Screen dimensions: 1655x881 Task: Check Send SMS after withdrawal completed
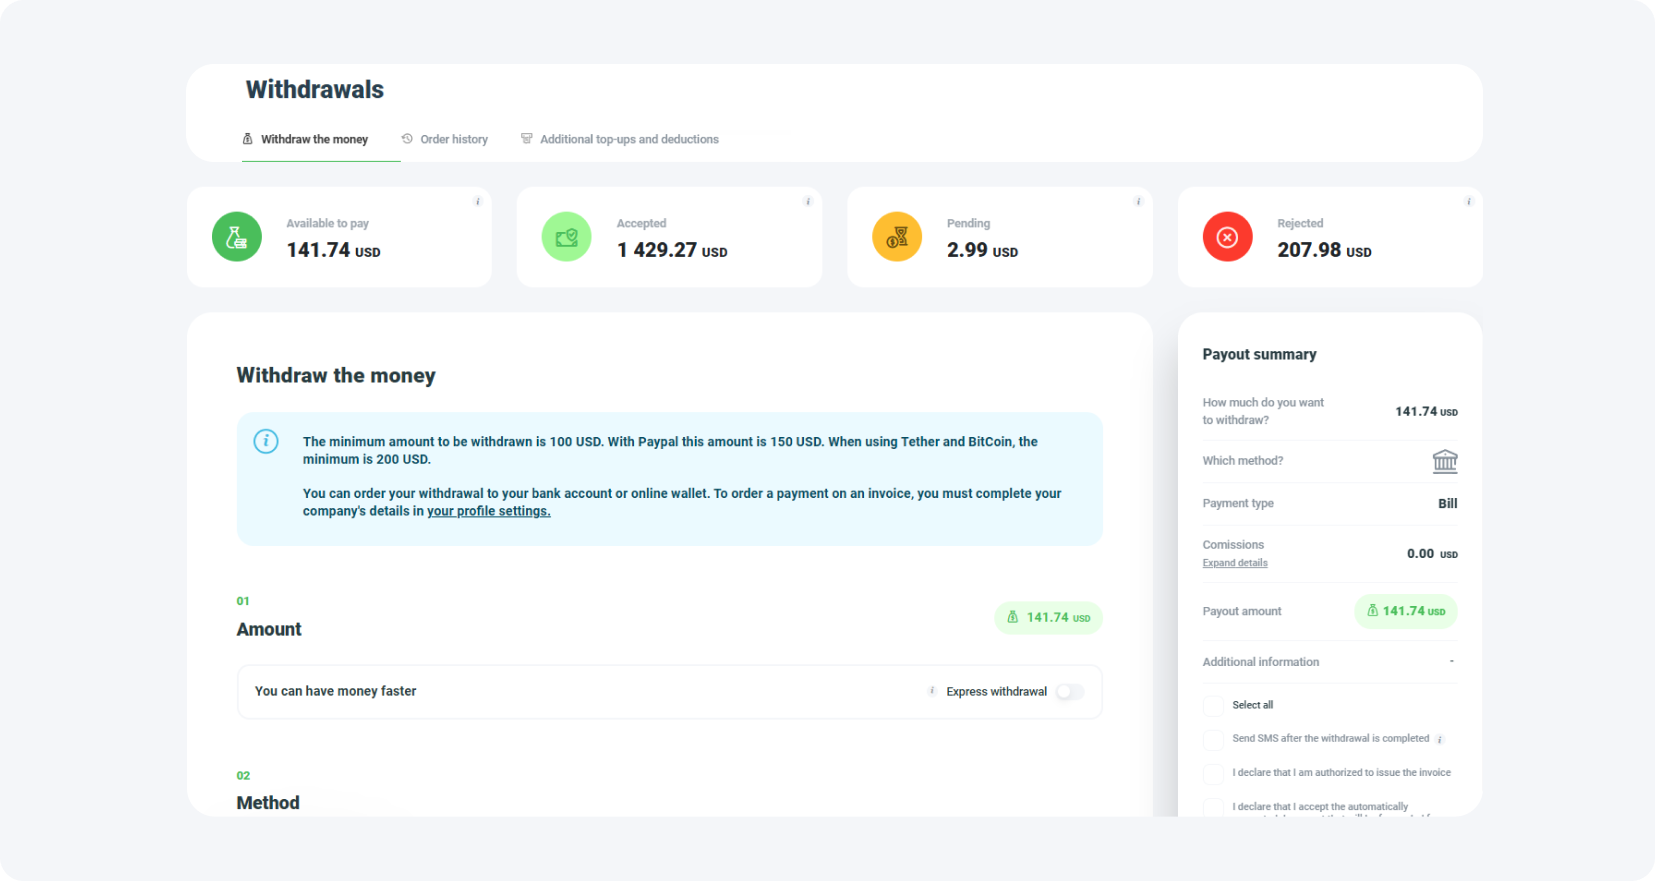(x=1213, y=740)
